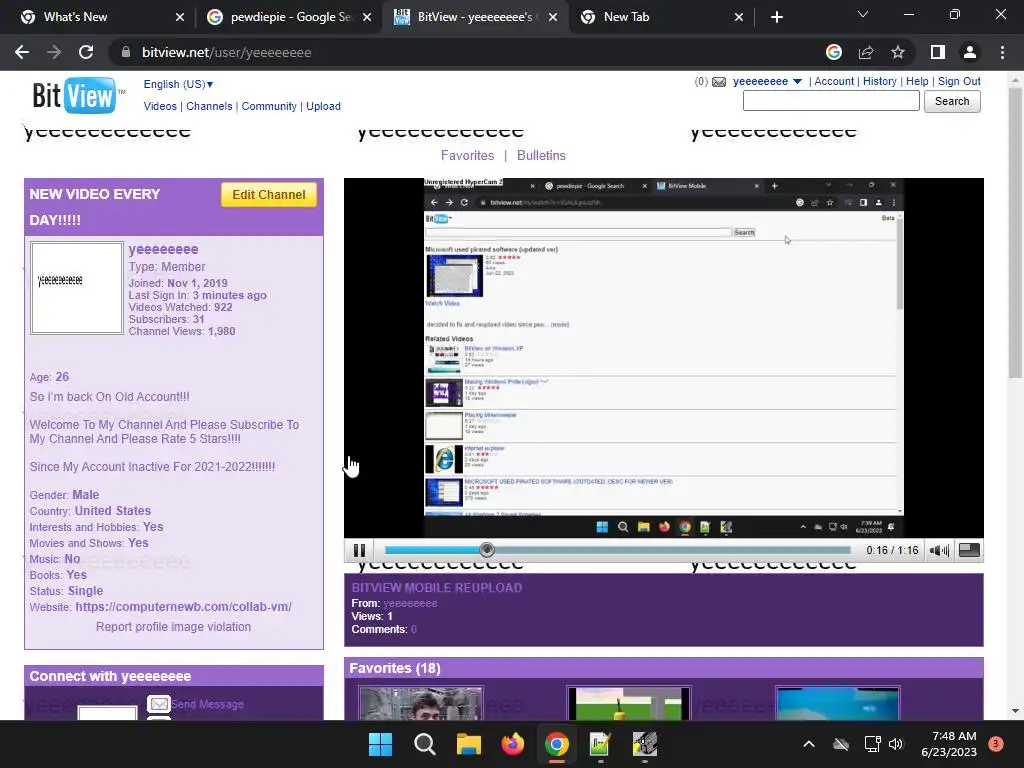Open Community navigation link
The width and height of the screenshot is (1024, 768).
click(x=269, y=106)
